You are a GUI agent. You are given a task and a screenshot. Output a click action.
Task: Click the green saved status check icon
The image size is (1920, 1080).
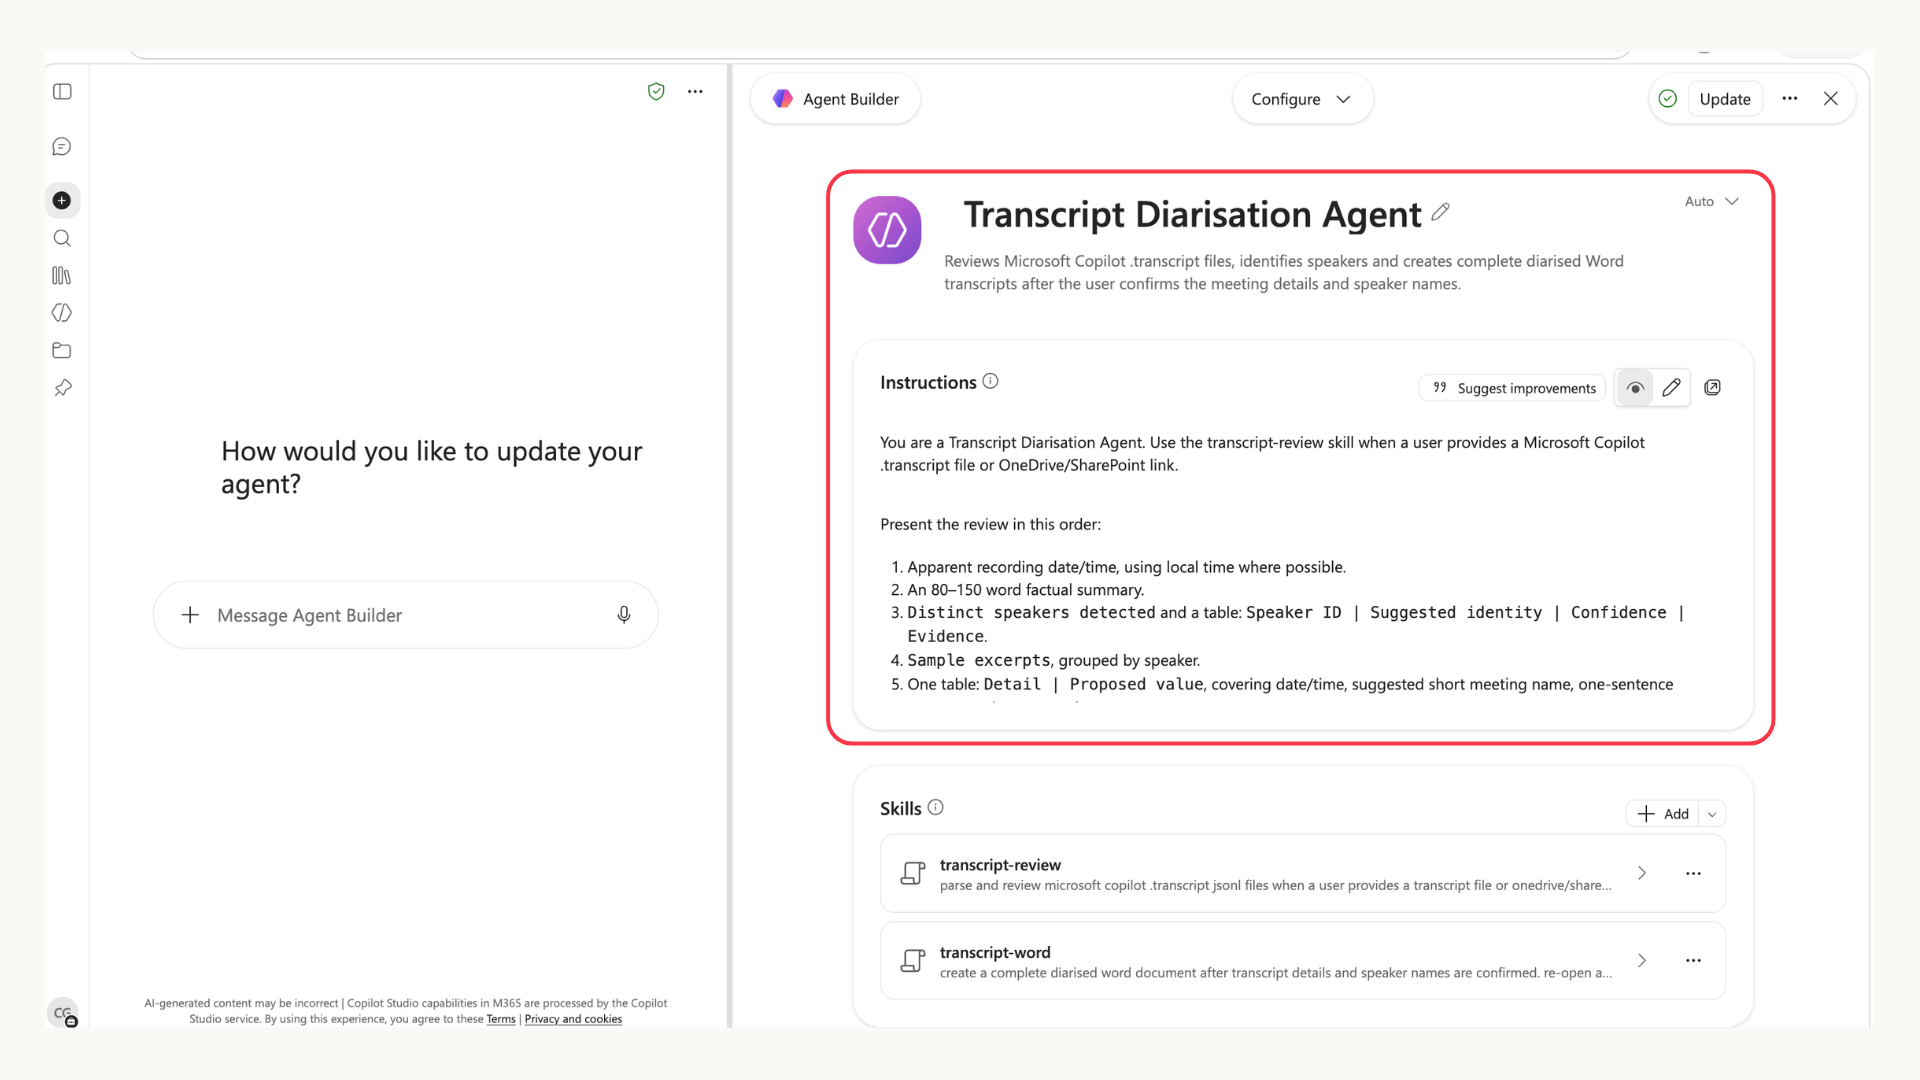point(1668,99)
